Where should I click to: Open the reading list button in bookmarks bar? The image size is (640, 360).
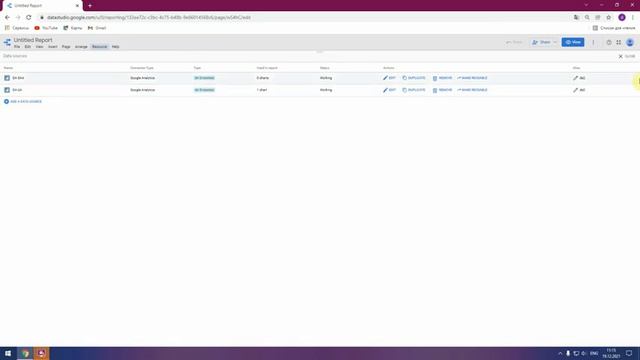pos(614,28)
